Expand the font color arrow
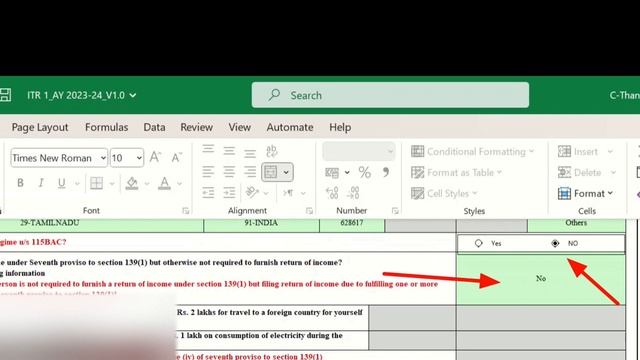 point(179,184)
